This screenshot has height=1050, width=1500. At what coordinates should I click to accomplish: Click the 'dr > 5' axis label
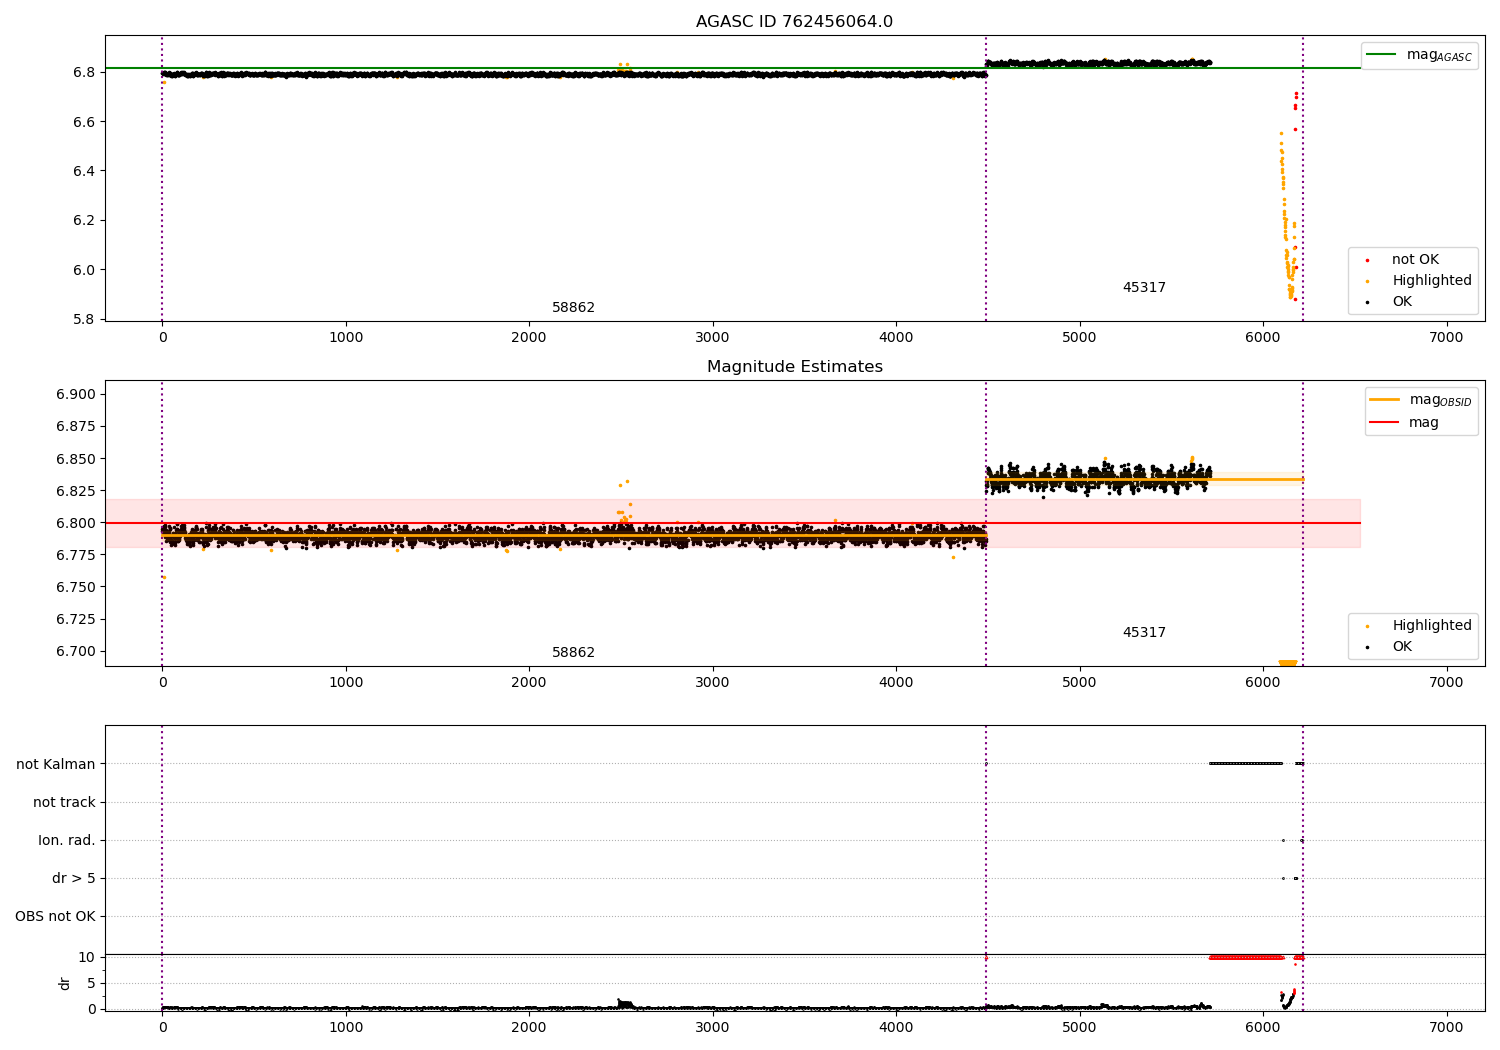pyautogui.click(x=74, y=879)
